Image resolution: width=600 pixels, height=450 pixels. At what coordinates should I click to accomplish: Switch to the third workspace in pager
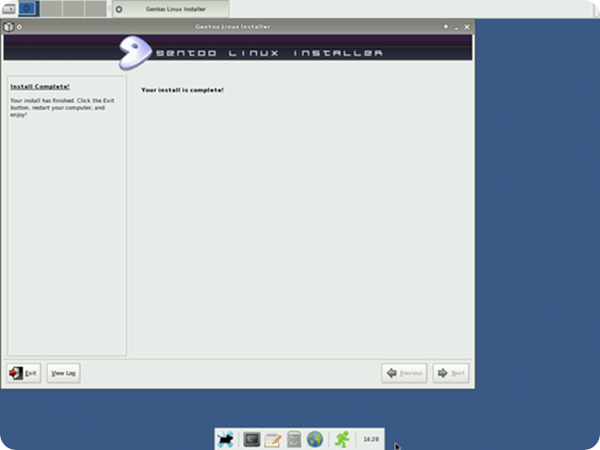click(x=73, y=8)
